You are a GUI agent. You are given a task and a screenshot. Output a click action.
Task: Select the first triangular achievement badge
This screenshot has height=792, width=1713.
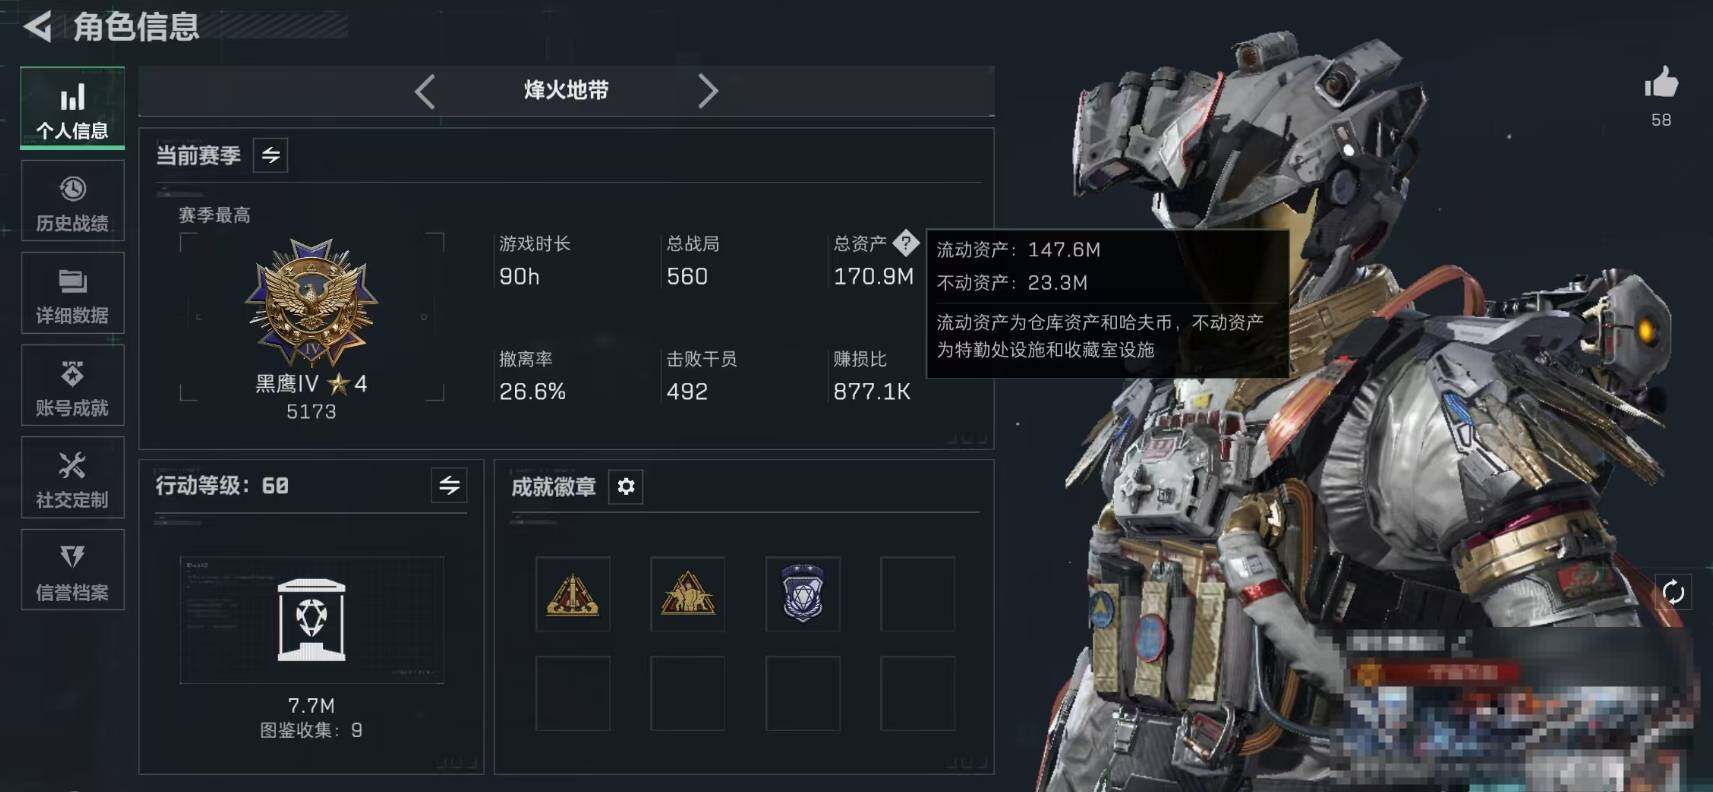coord(573,594)
